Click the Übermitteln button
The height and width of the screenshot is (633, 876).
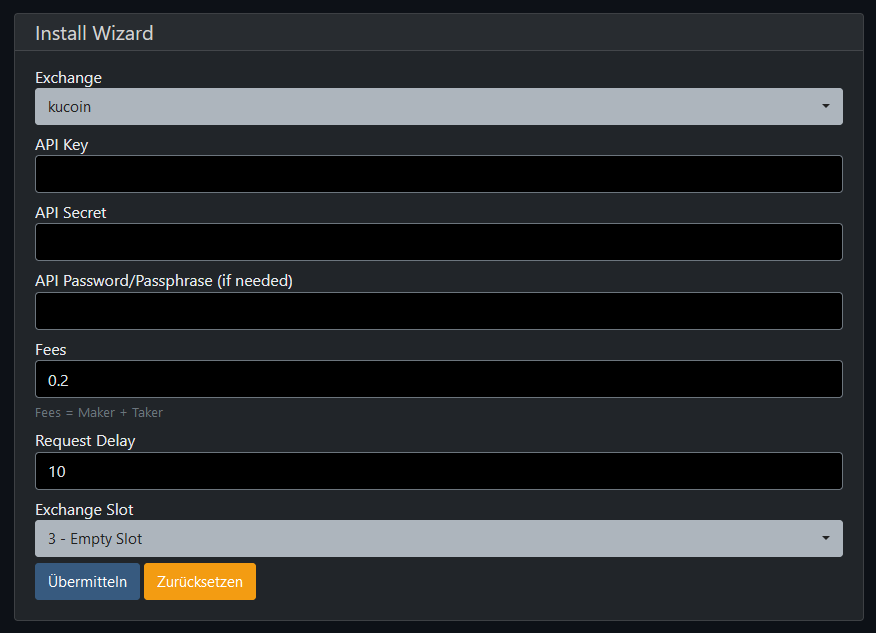[87, 581]
